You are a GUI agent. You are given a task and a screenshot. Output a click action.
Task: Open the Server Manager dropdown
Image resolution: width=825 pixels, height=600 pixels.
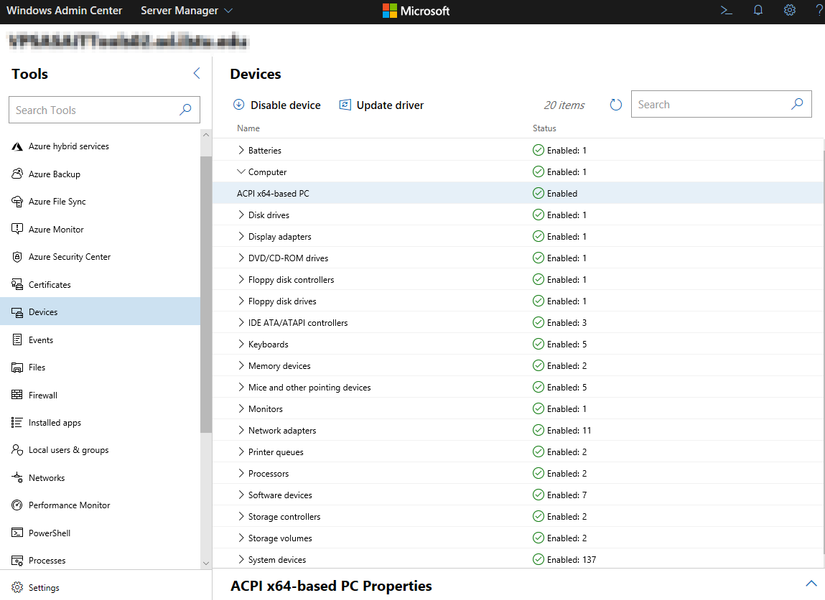tap(186, 11)
